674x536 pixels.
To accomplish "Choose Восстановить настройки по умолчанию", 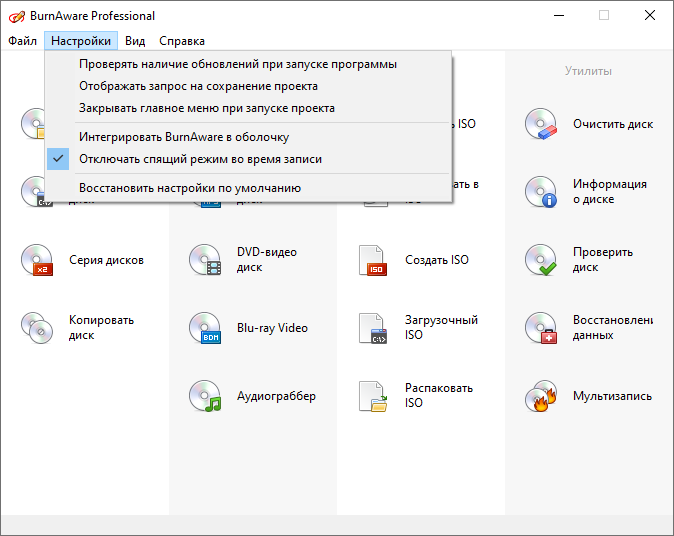I will (248, 188).
